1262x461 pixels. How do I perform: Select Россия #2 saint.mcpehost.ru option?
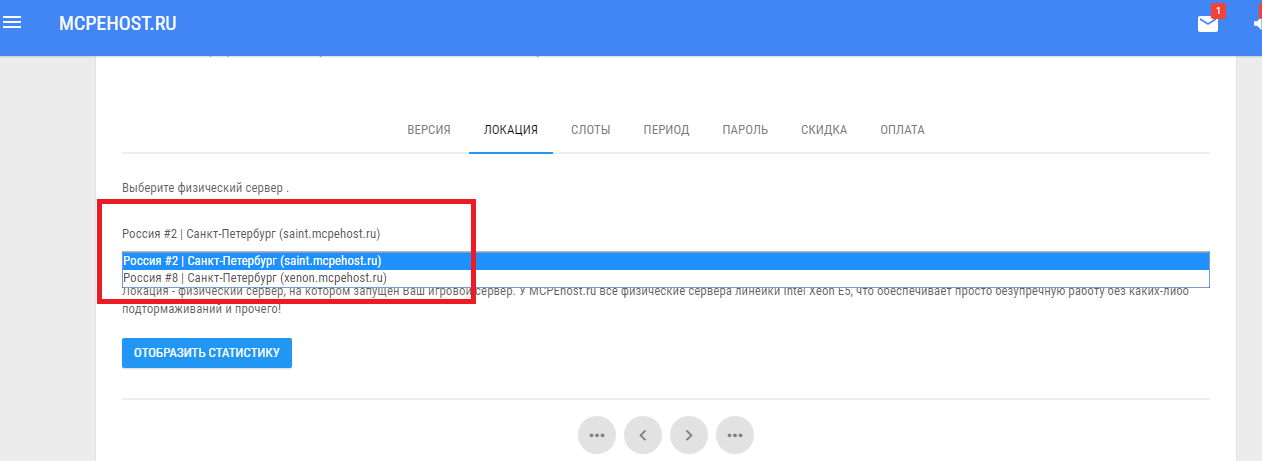click(665, 261)
